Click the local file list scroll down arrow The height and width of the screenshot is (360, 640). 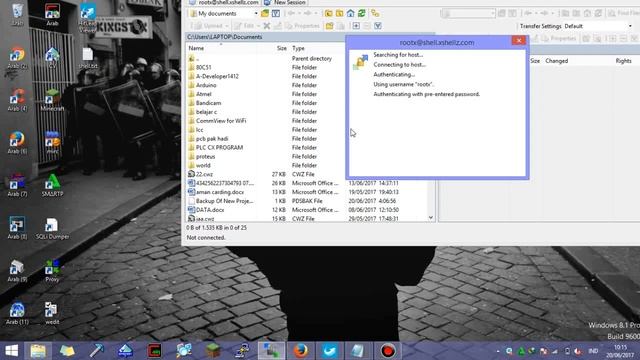[431, 218]
